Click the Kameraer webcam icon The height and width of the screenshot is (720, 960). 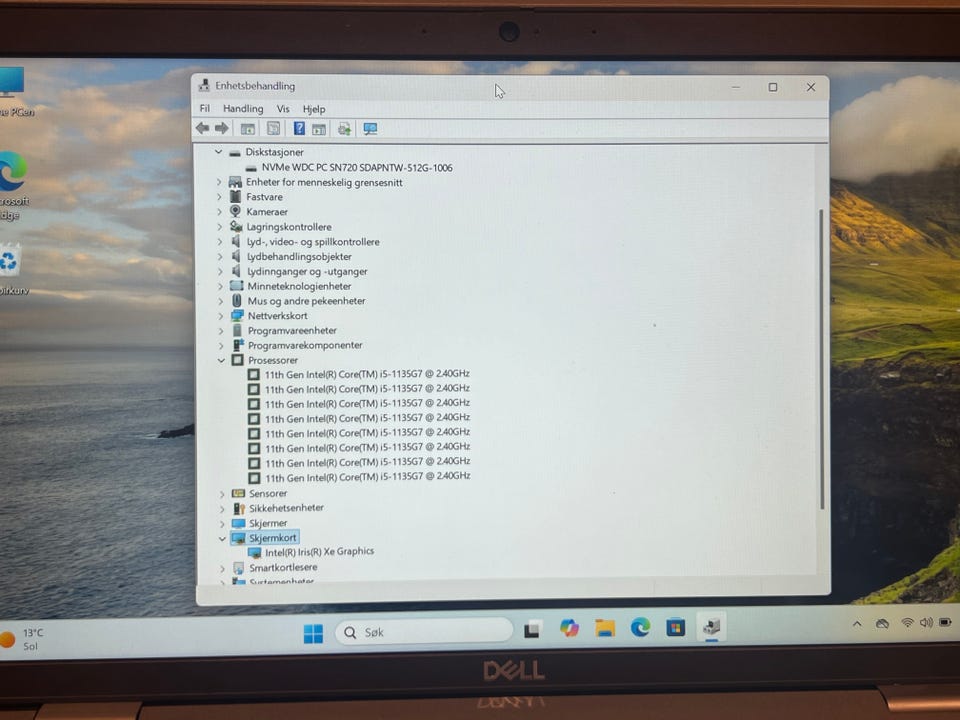235,211
